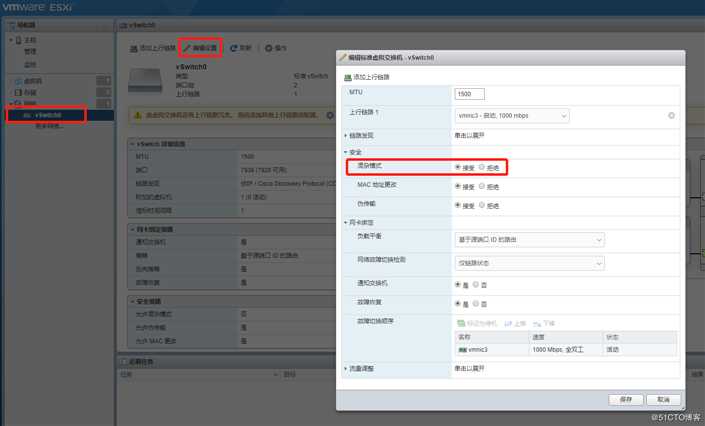Collapse the vSwitch details panel in background
The image size is (705, 426).
133,144
